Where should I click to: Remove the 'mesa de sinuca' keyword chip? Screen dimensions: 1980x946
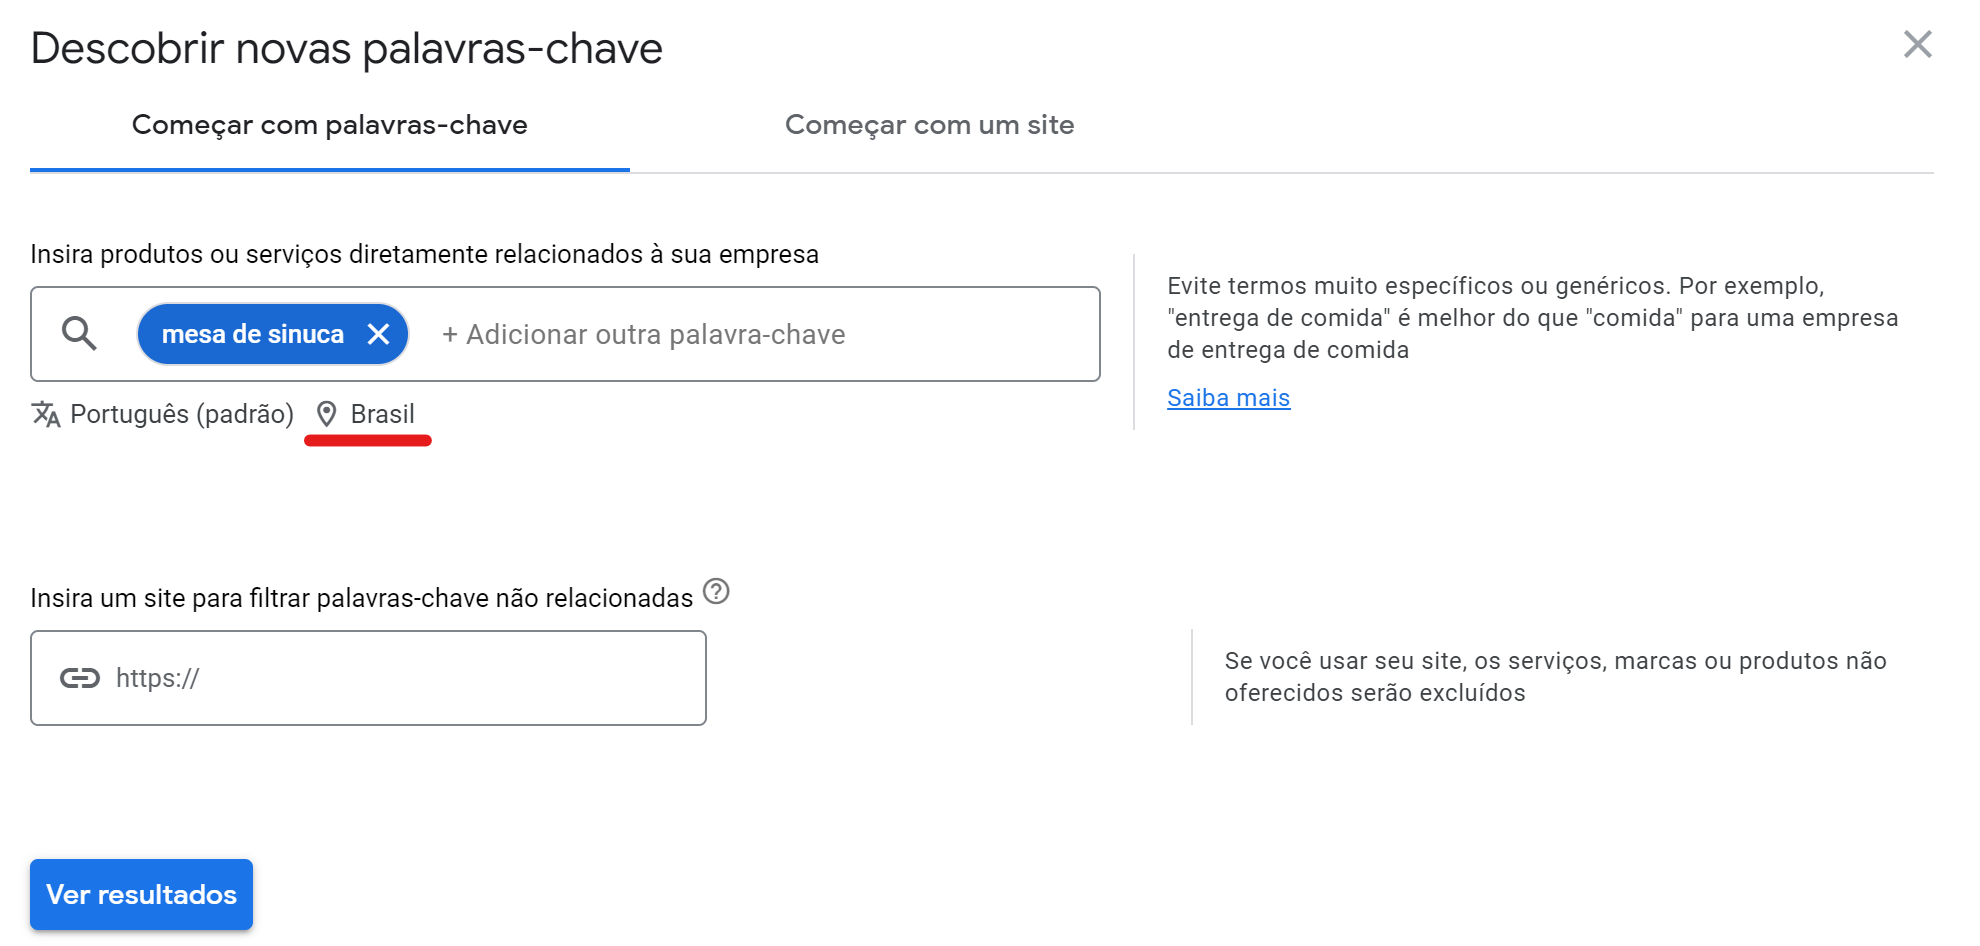pos(380,334)
